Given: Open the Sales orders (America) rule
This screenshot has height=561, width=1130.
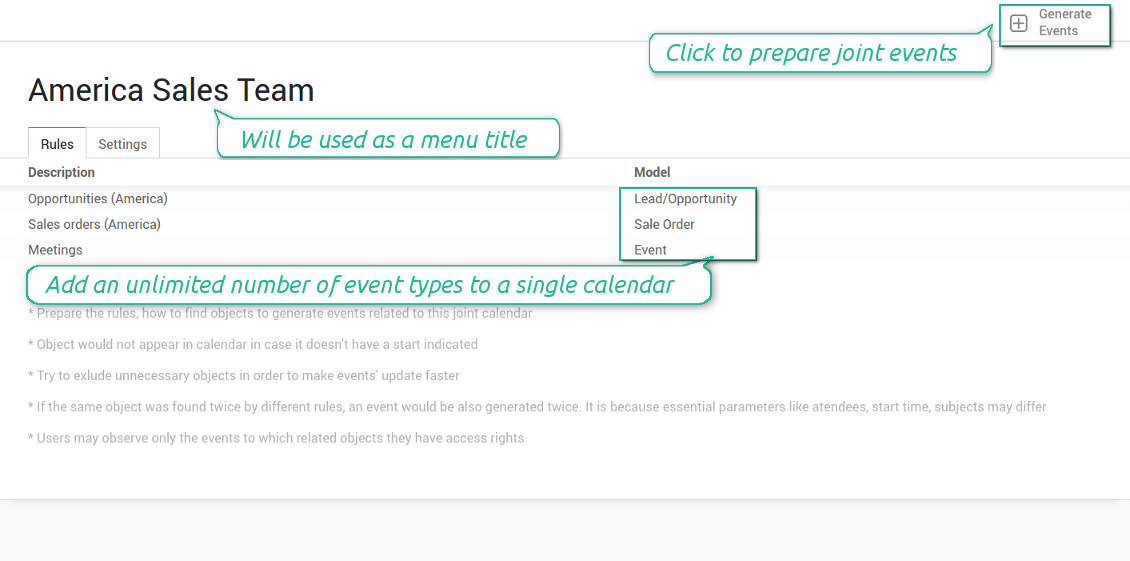Looking at the screenshot, I should [94, 224].
